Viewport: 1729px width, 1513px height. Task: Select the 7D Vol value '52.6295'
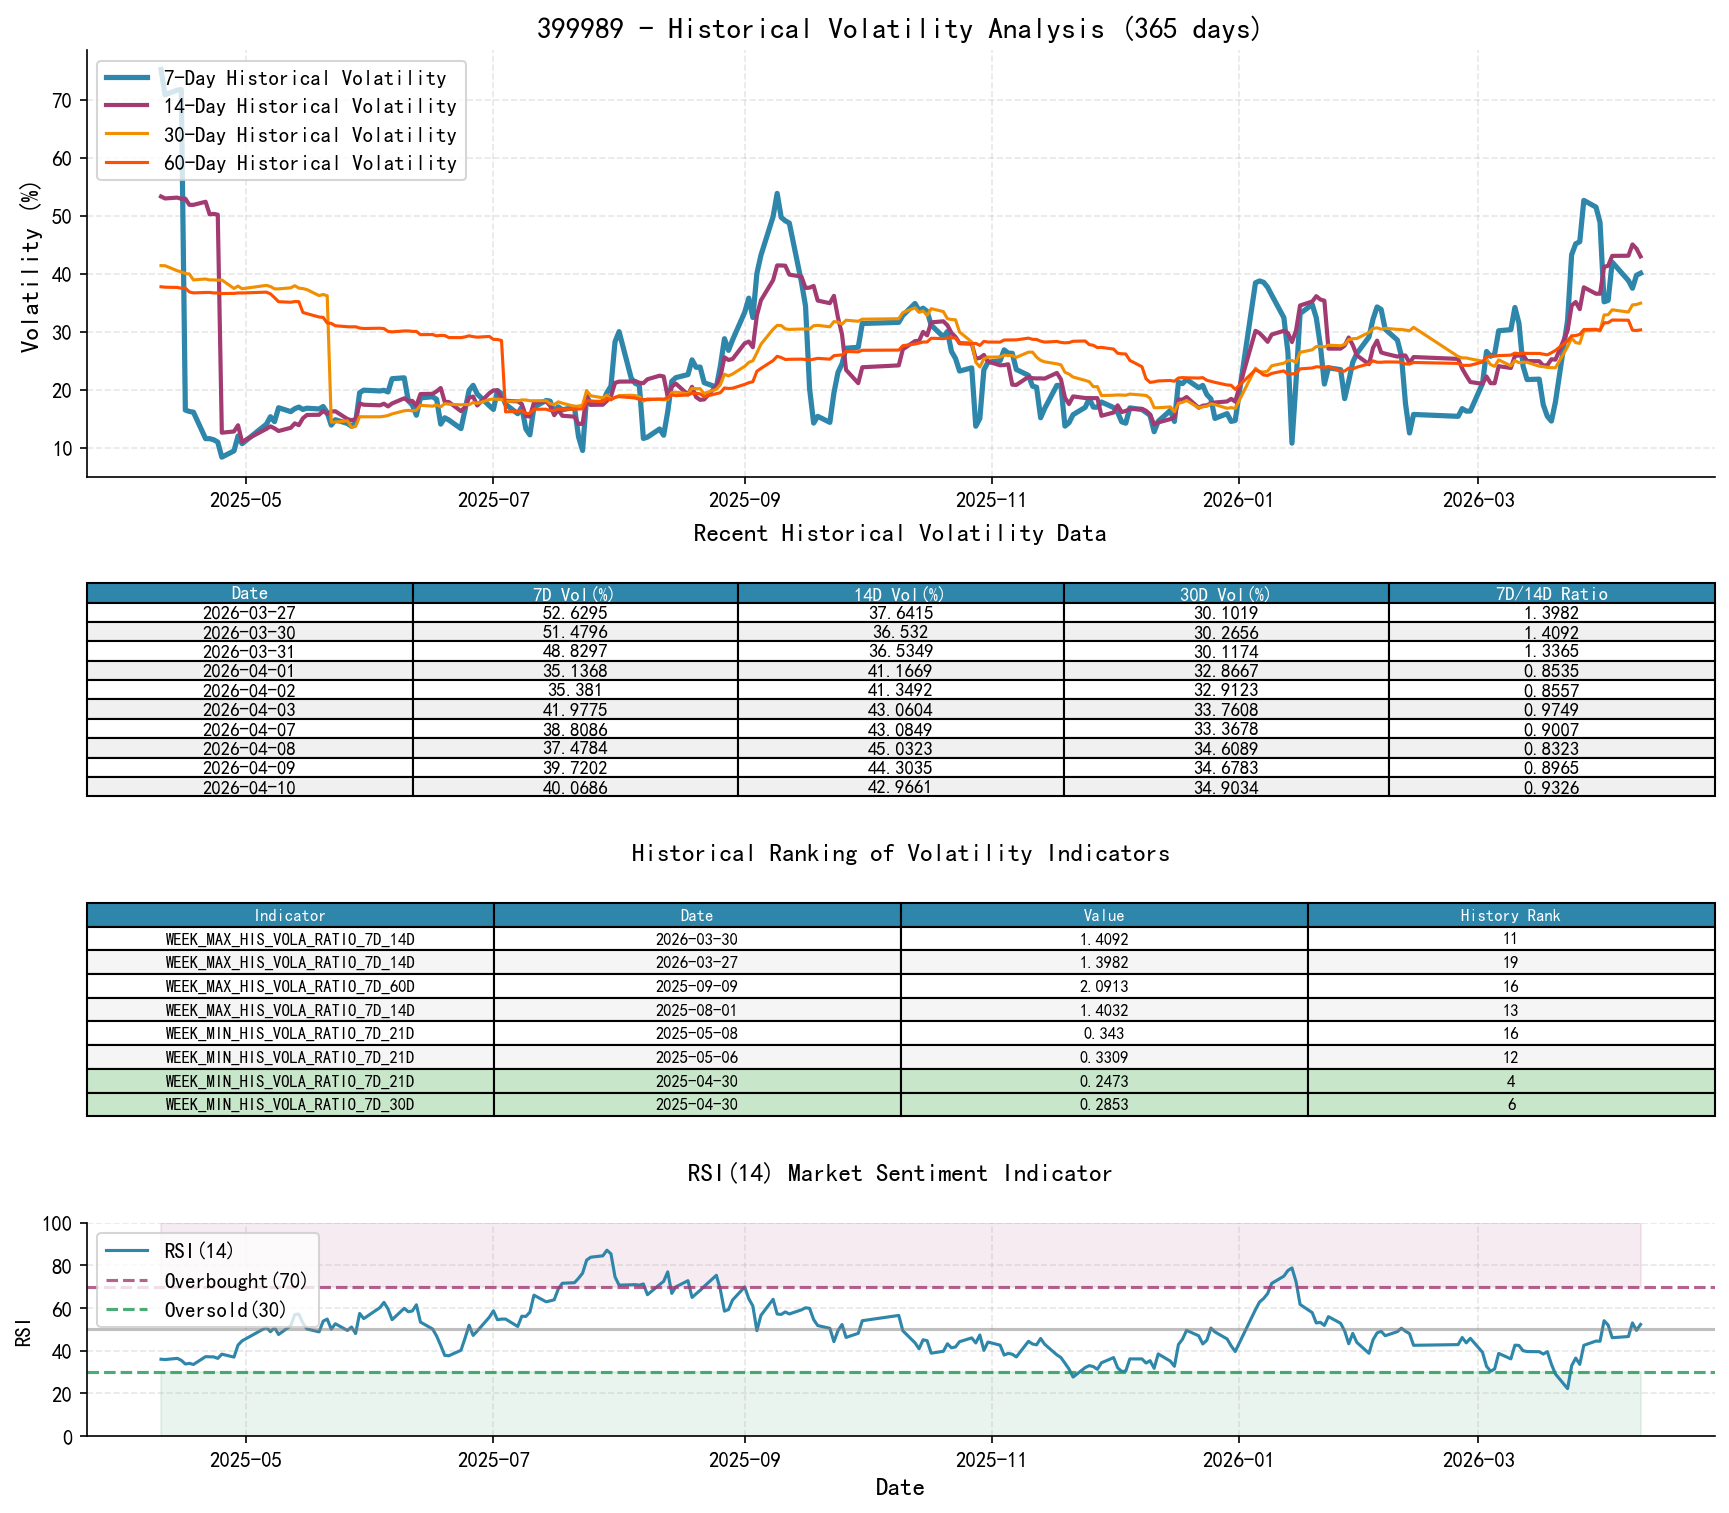575,613
